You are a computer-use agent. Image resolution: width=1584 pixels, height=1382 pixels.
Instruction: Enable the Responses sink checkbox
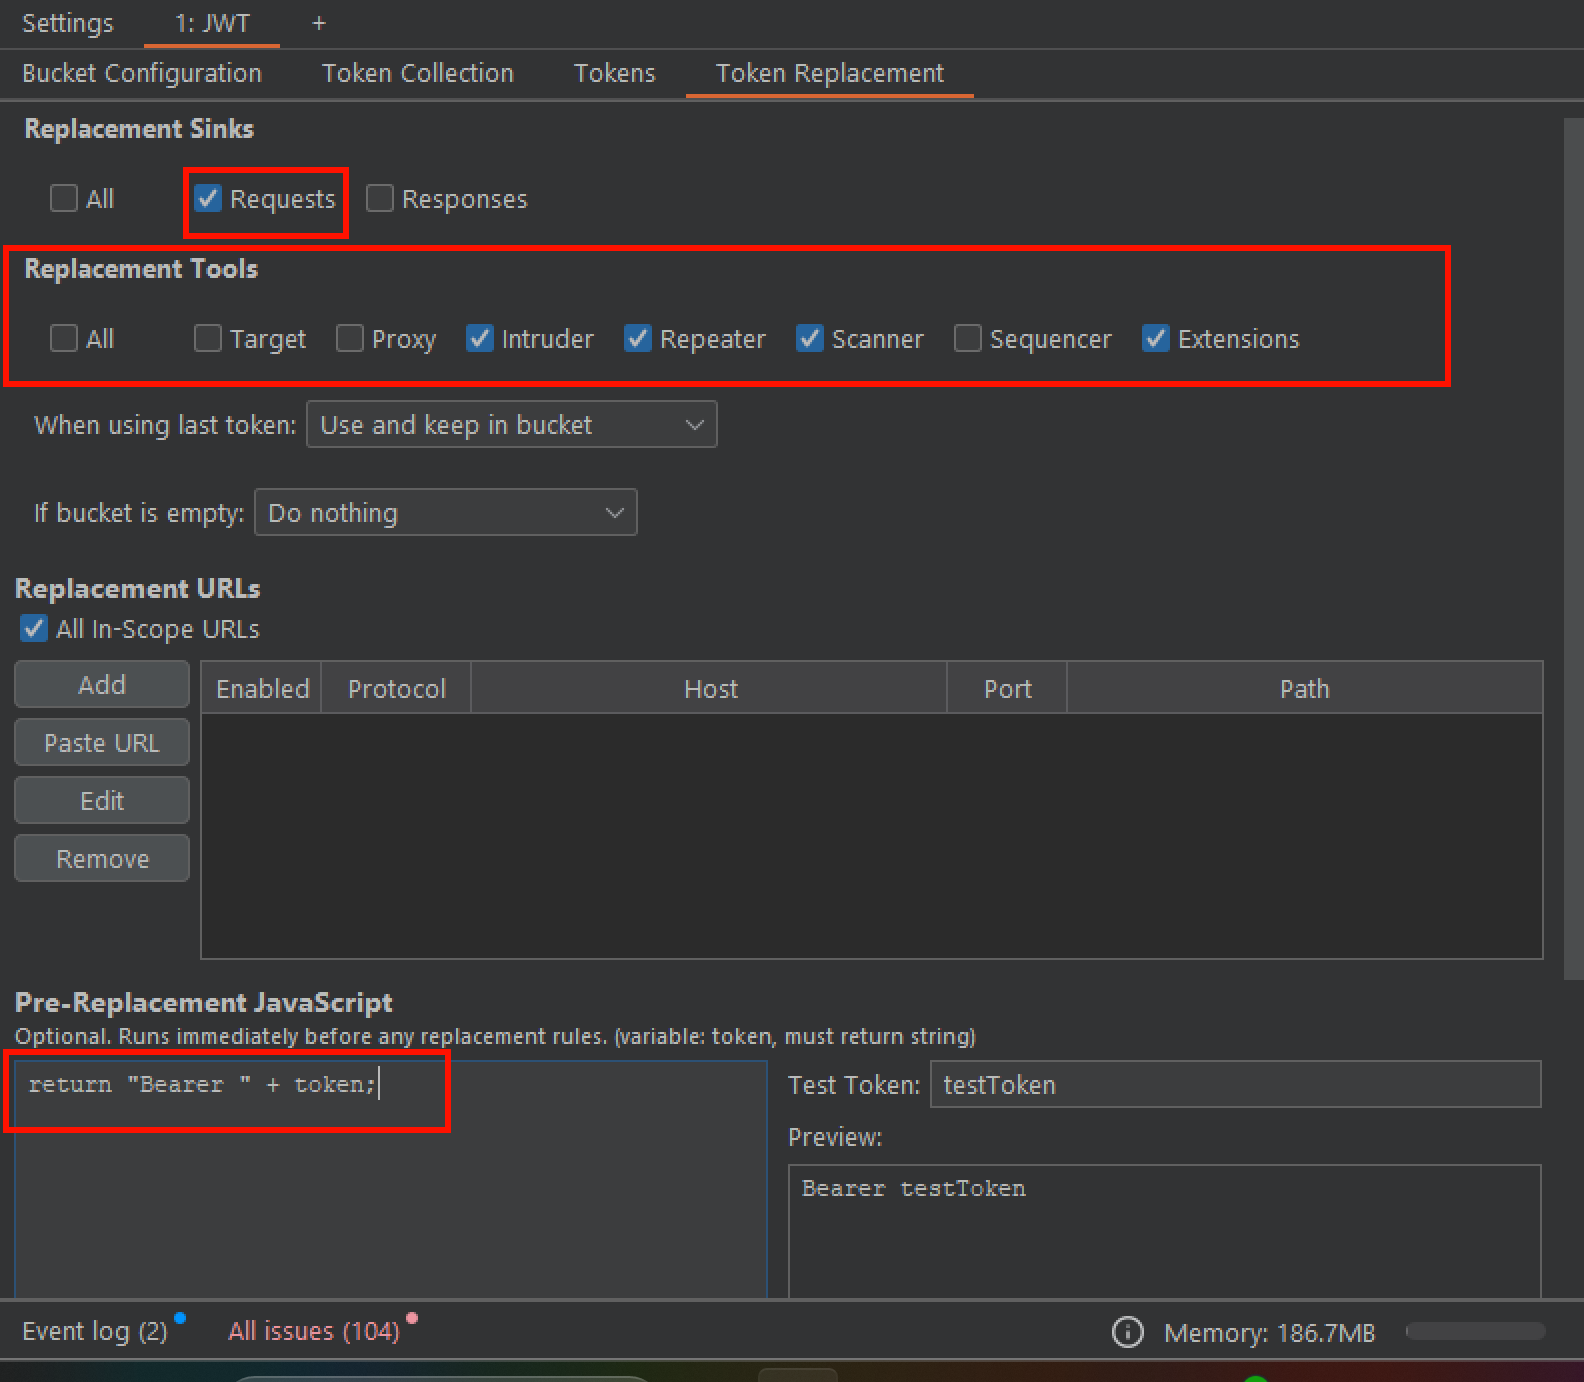pos(380,198)
